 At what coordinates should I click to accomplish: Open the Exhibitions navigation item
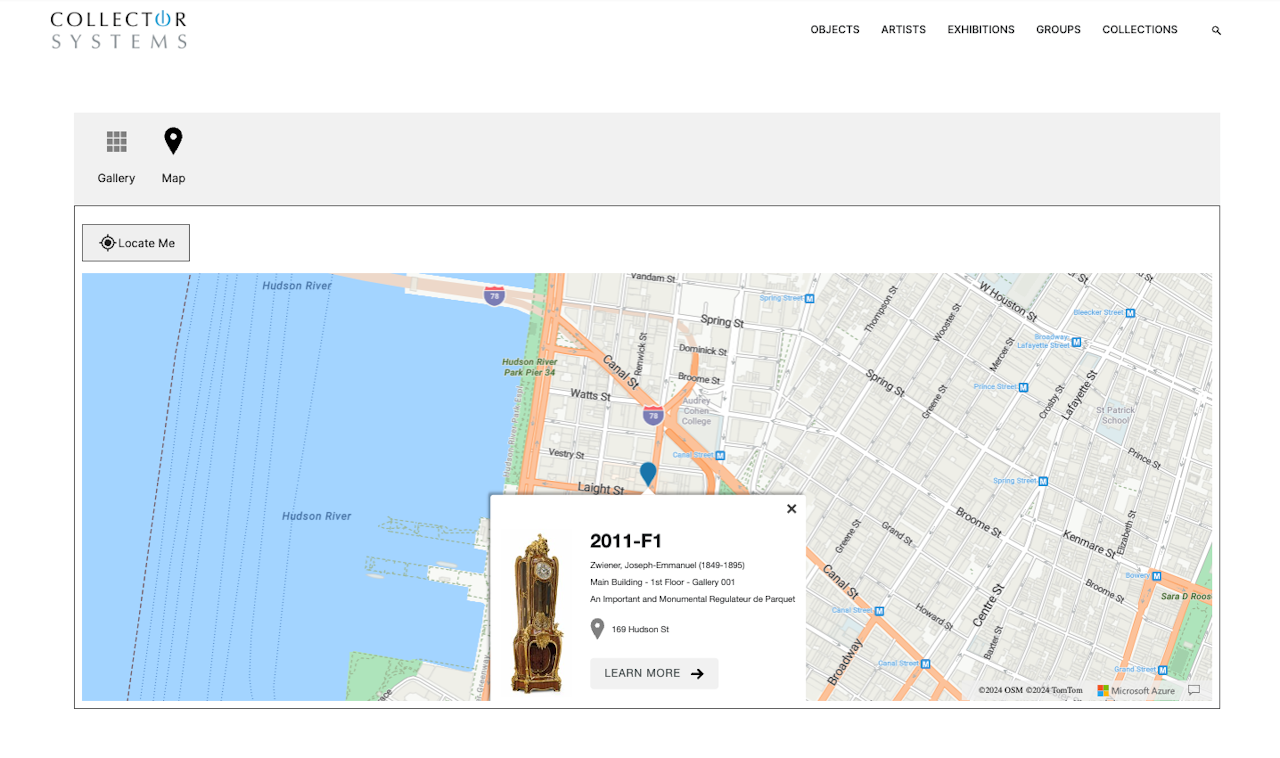980,30
